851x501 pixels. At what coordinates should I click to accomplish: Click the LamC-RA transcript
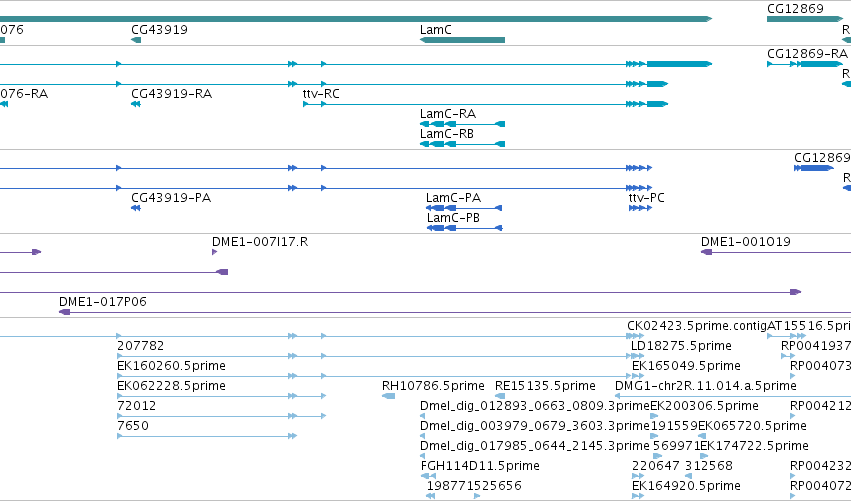pyautogui.click(x=462, y=124)
